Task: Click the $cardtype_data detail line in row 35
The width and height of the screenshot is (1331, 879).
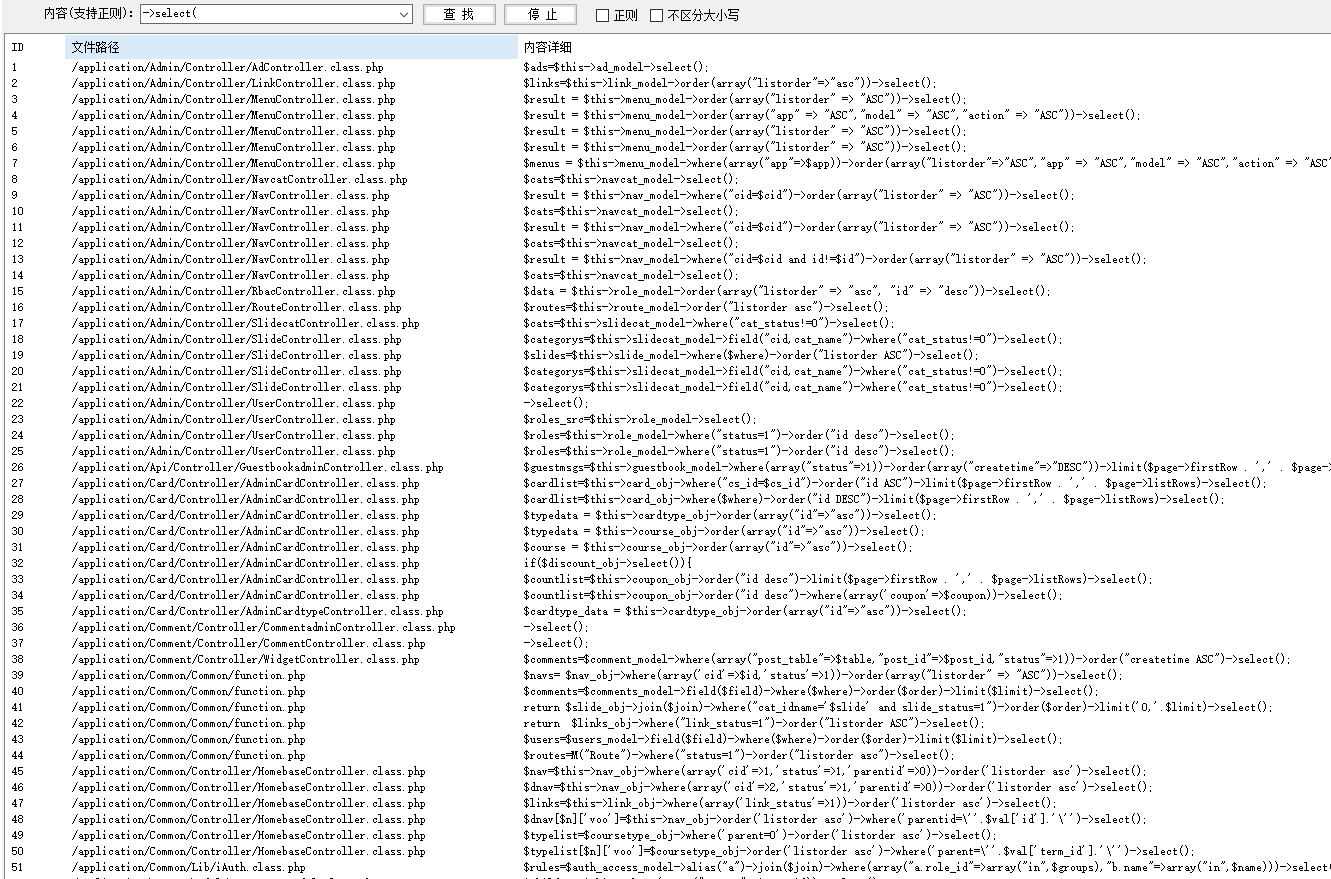Action: pyautogui.click(x=744, y=611)
